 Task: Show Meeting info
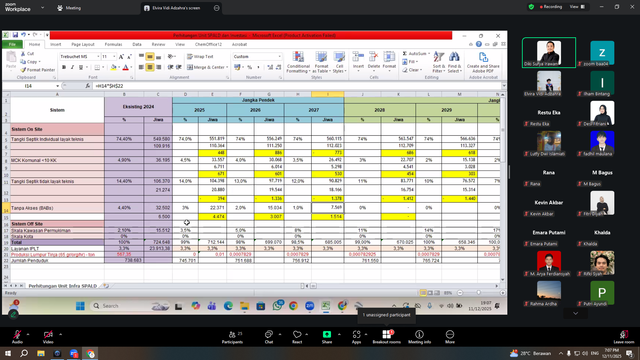coord(419,337)
